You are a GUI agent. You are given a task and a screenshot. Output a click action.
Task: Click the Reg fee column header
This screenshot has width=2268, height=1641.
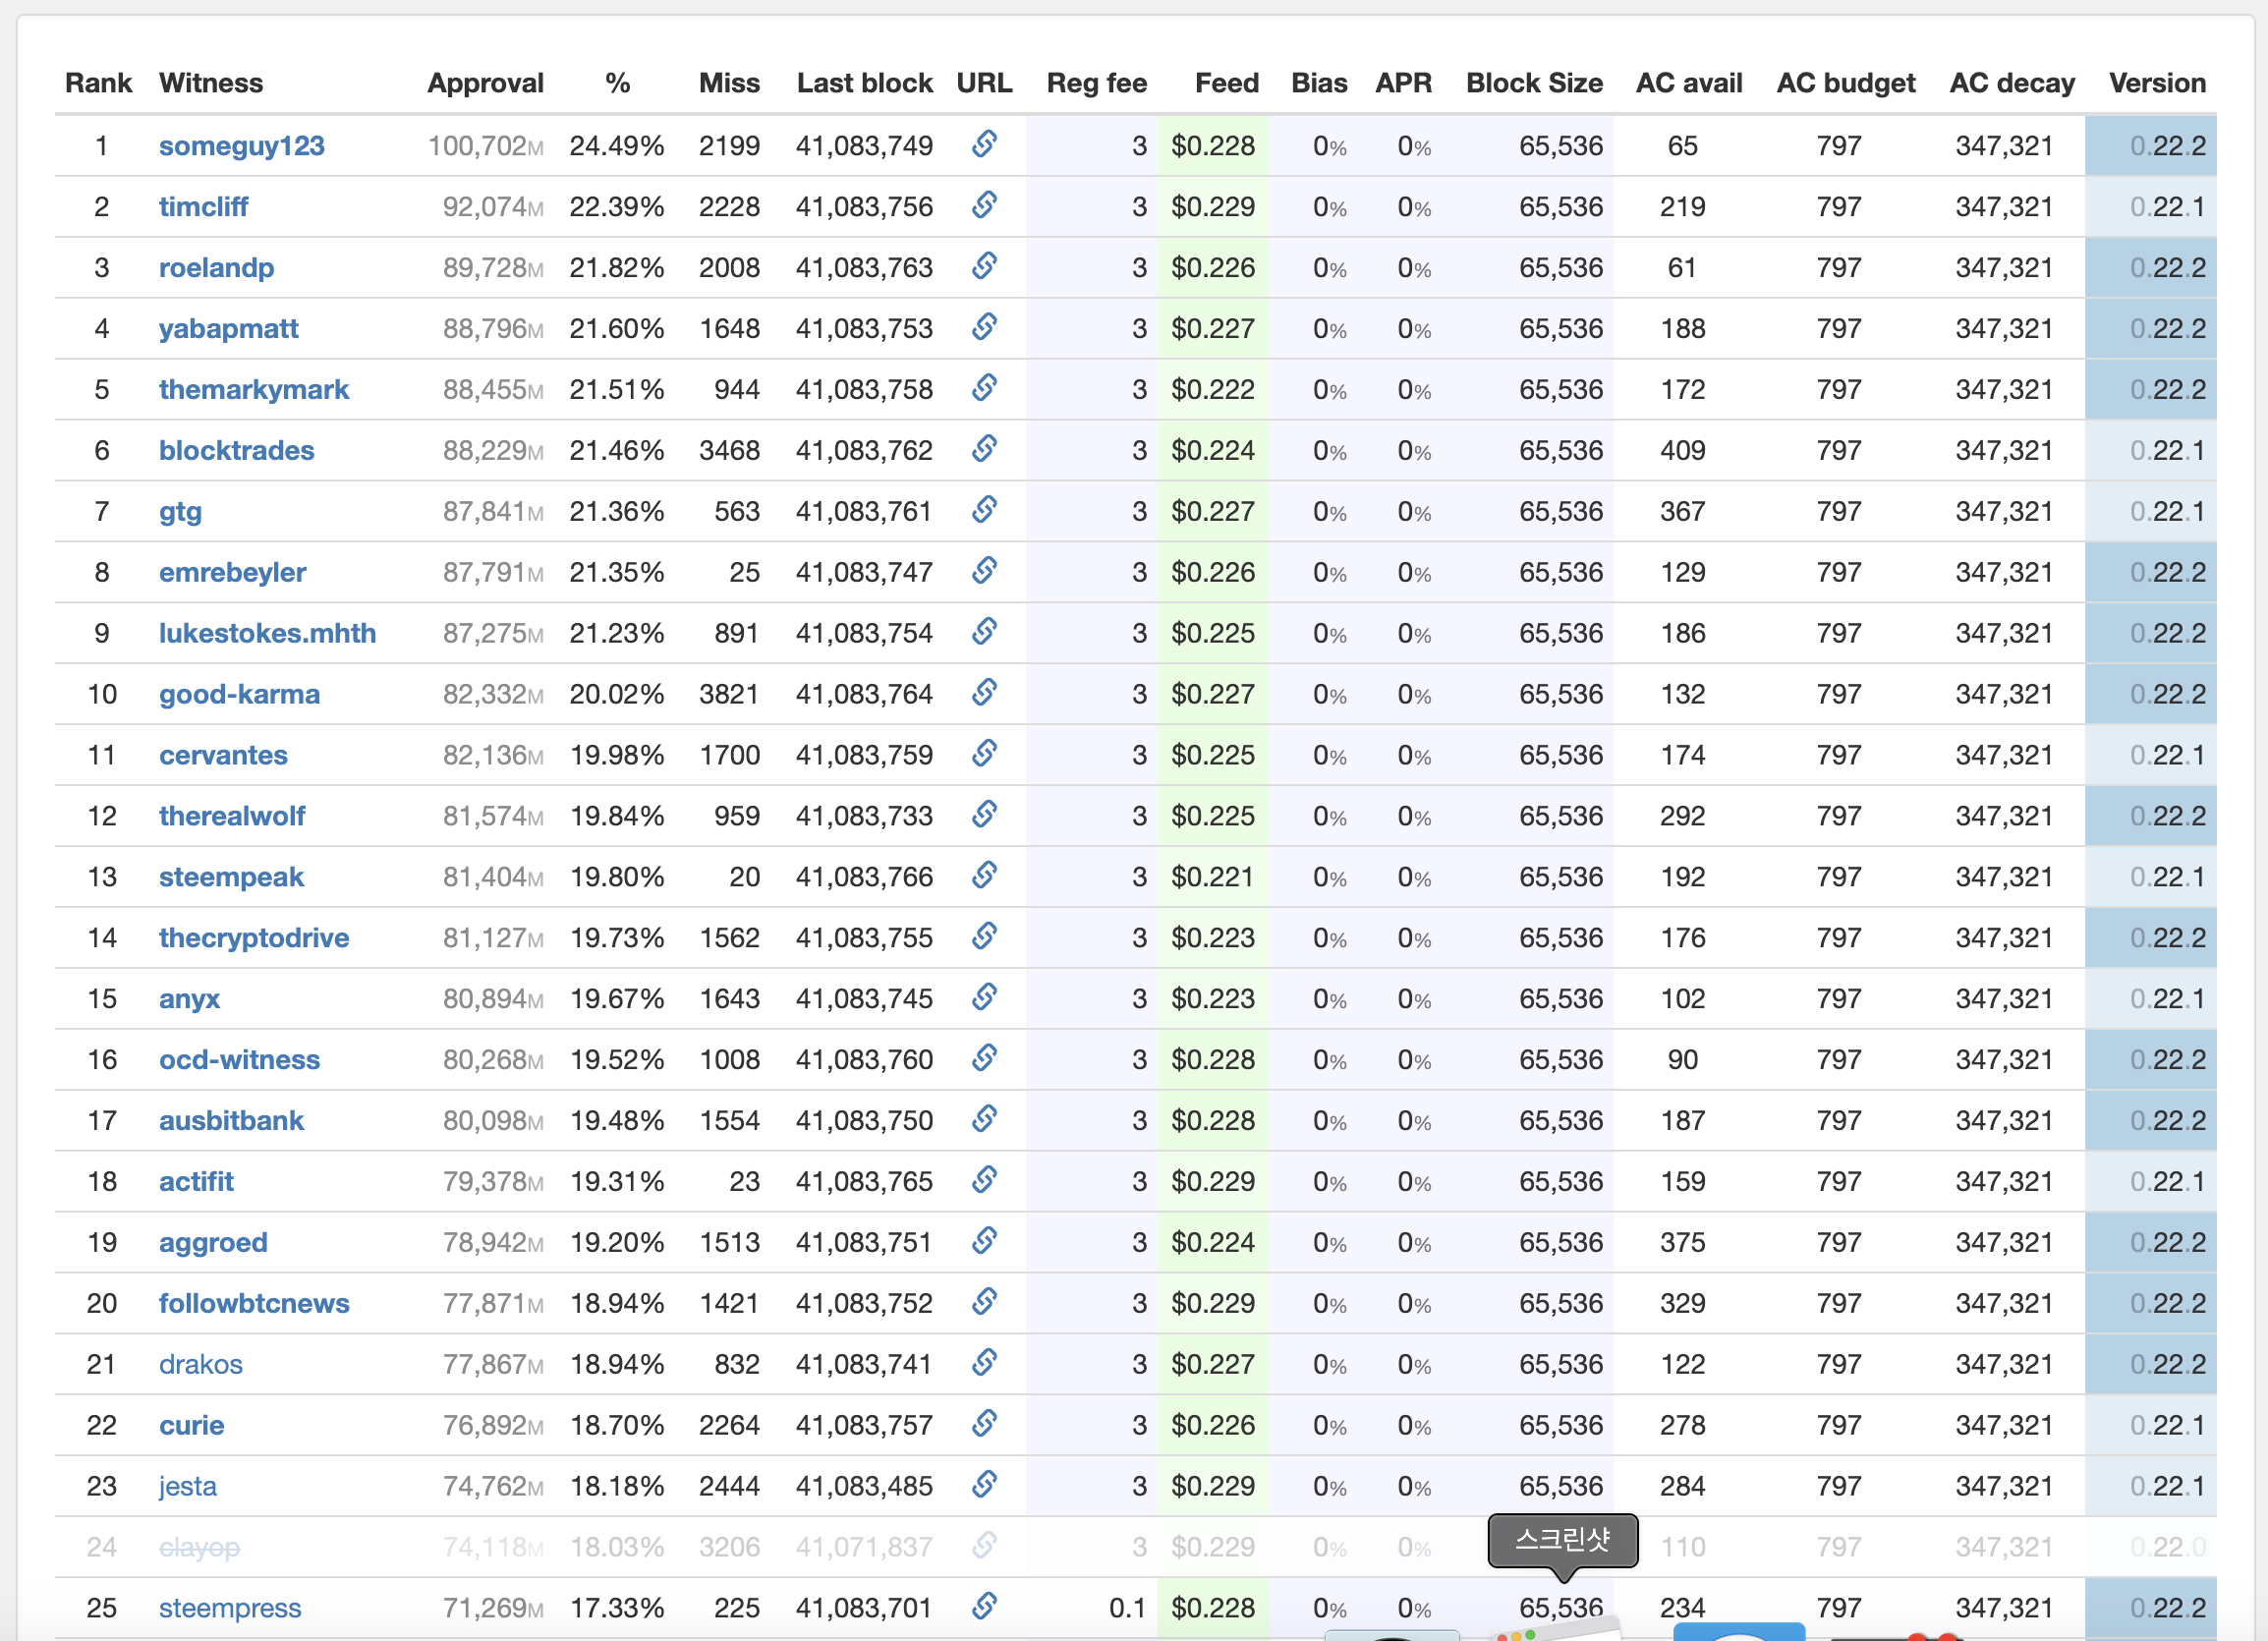(1097, 83)
